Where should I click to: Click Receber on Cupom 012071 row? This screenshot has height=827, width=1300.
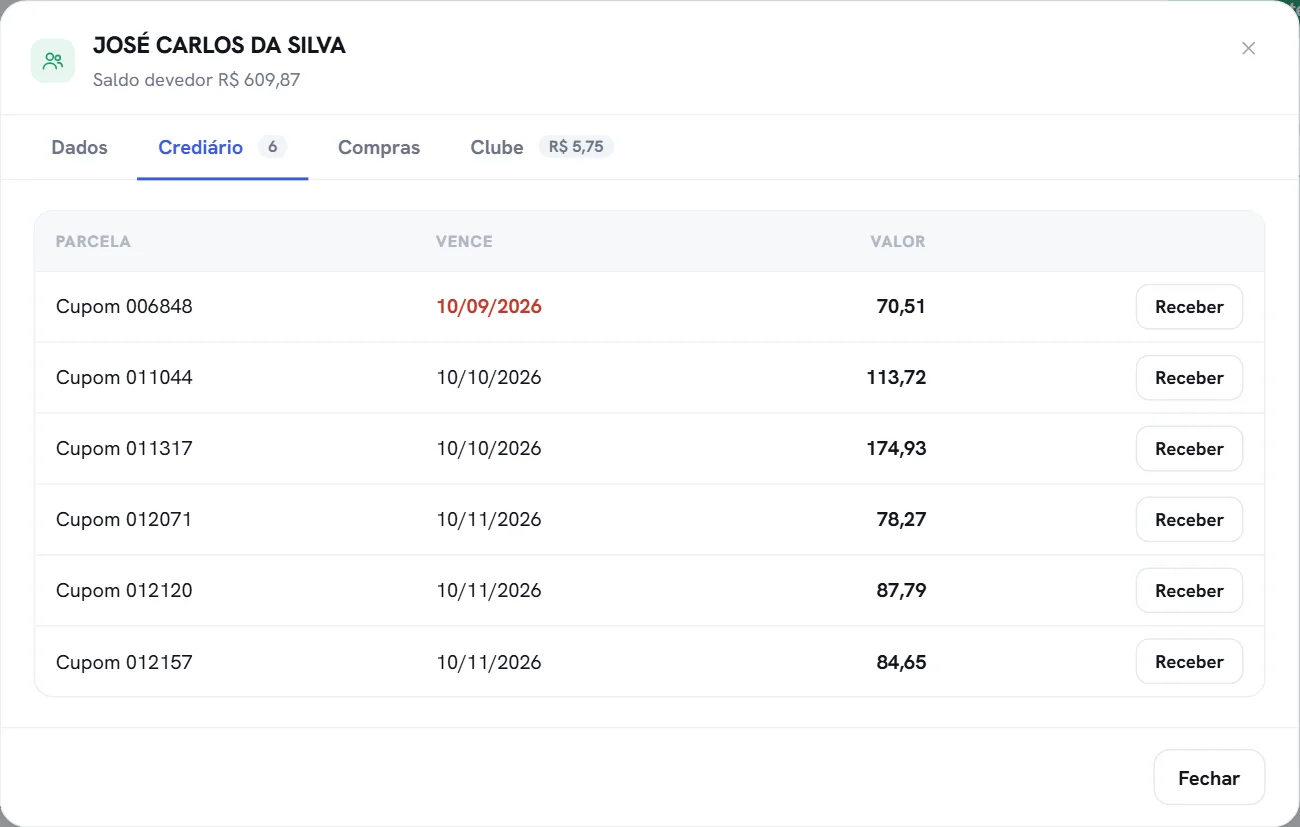1189,520
